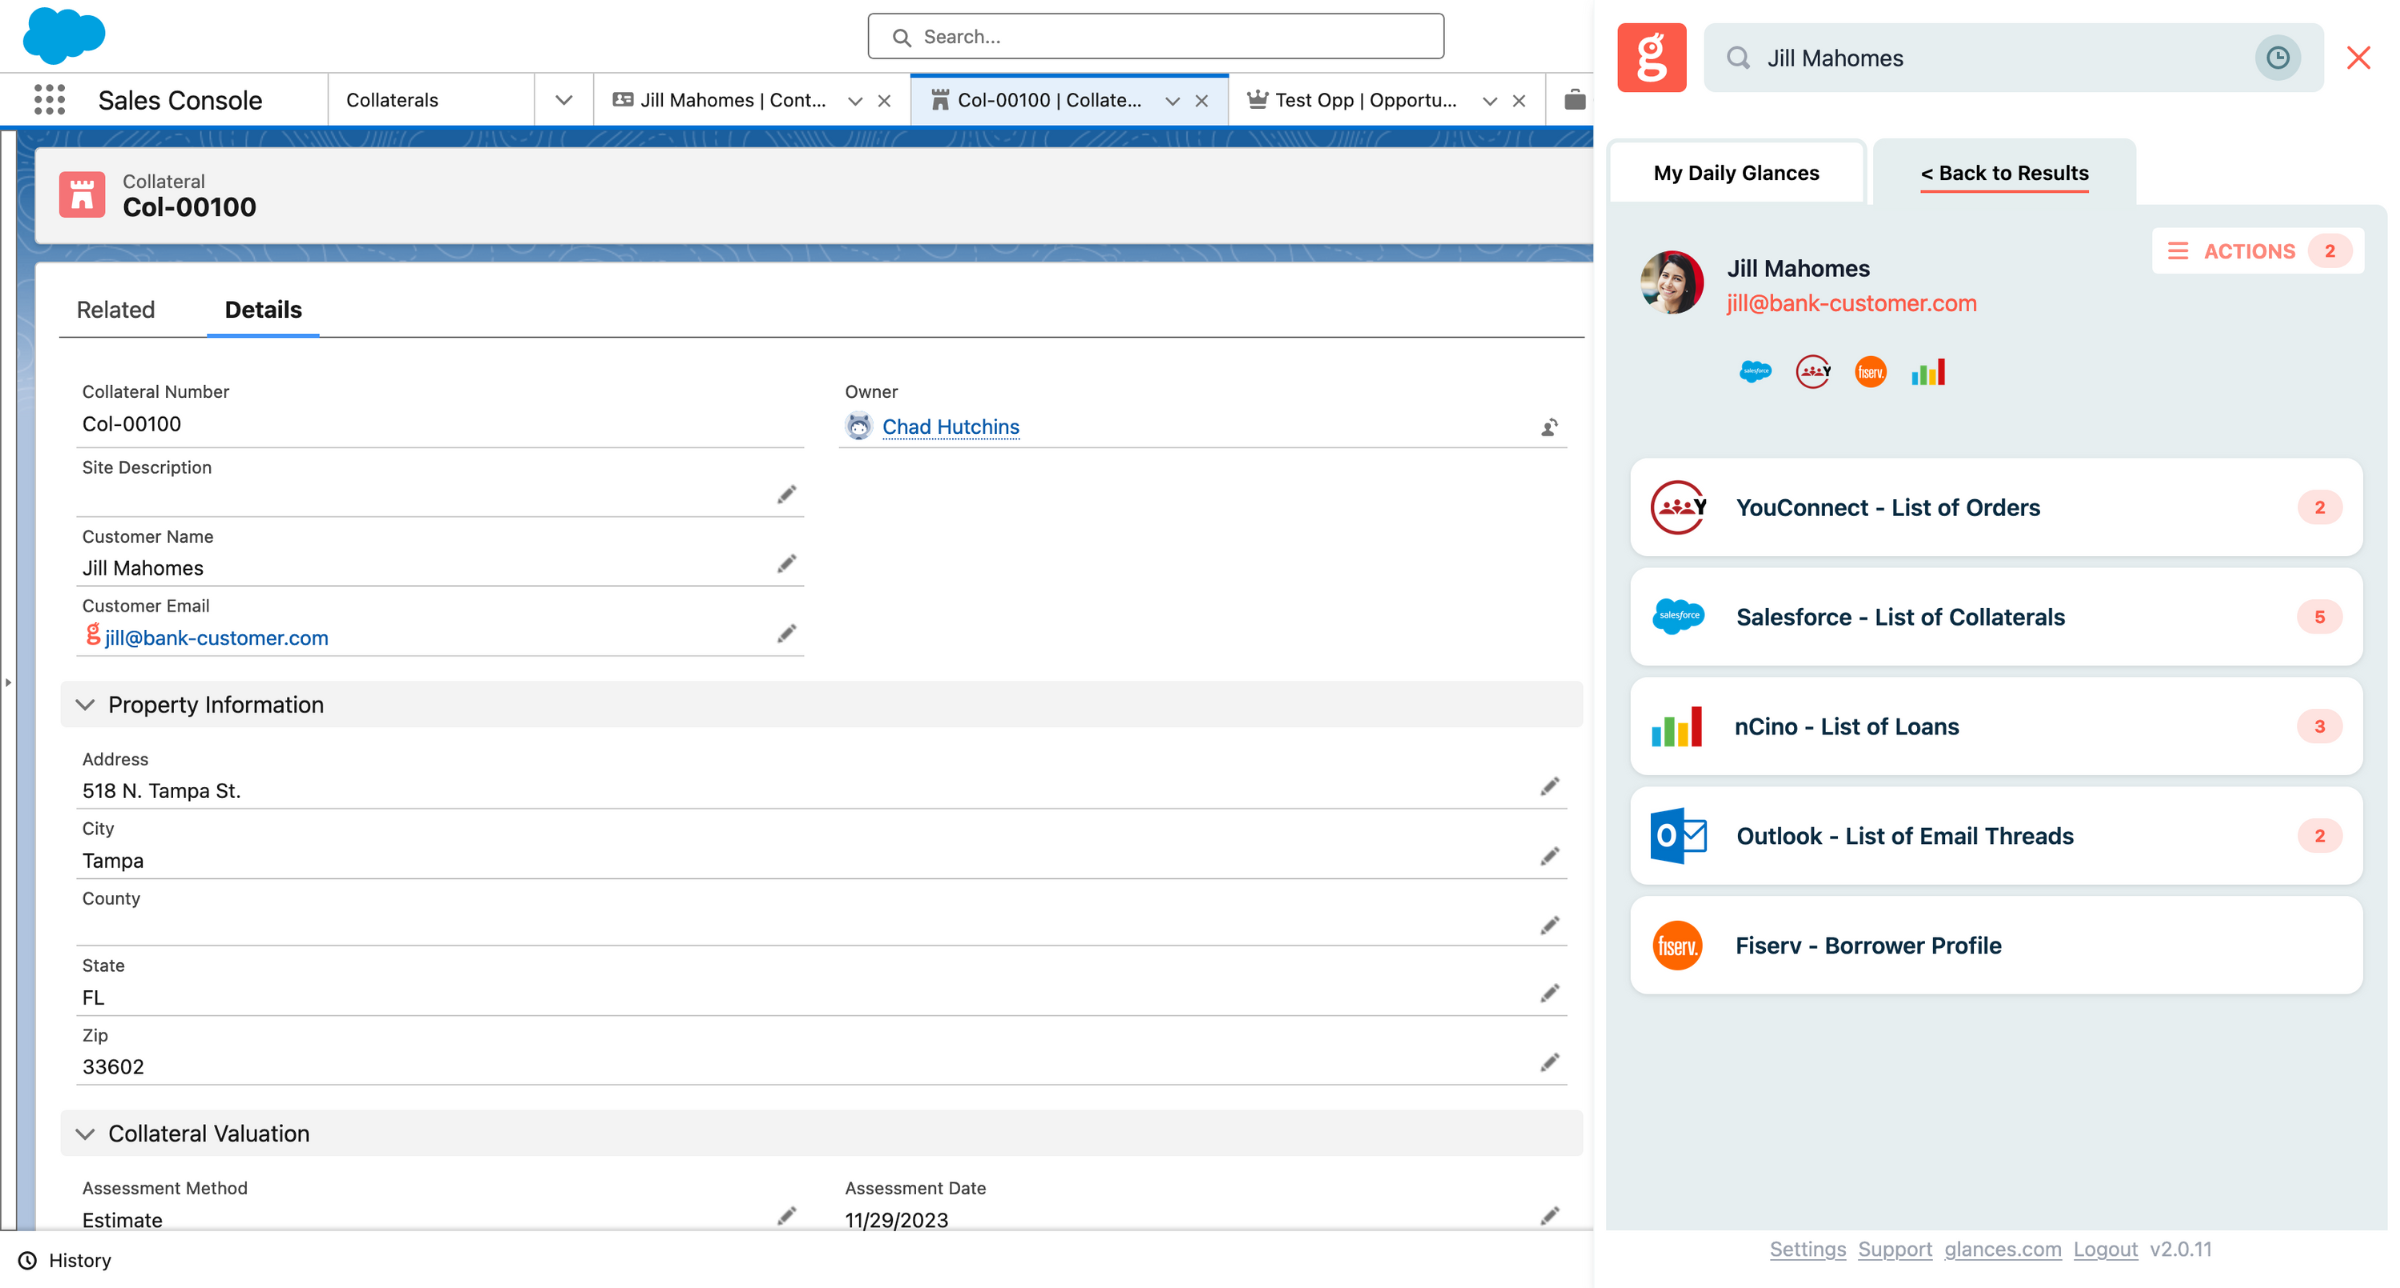2400x1288 pixels.
Task: Open Fiserv Borrower Profile card
Action: (x=1996, y=946)
